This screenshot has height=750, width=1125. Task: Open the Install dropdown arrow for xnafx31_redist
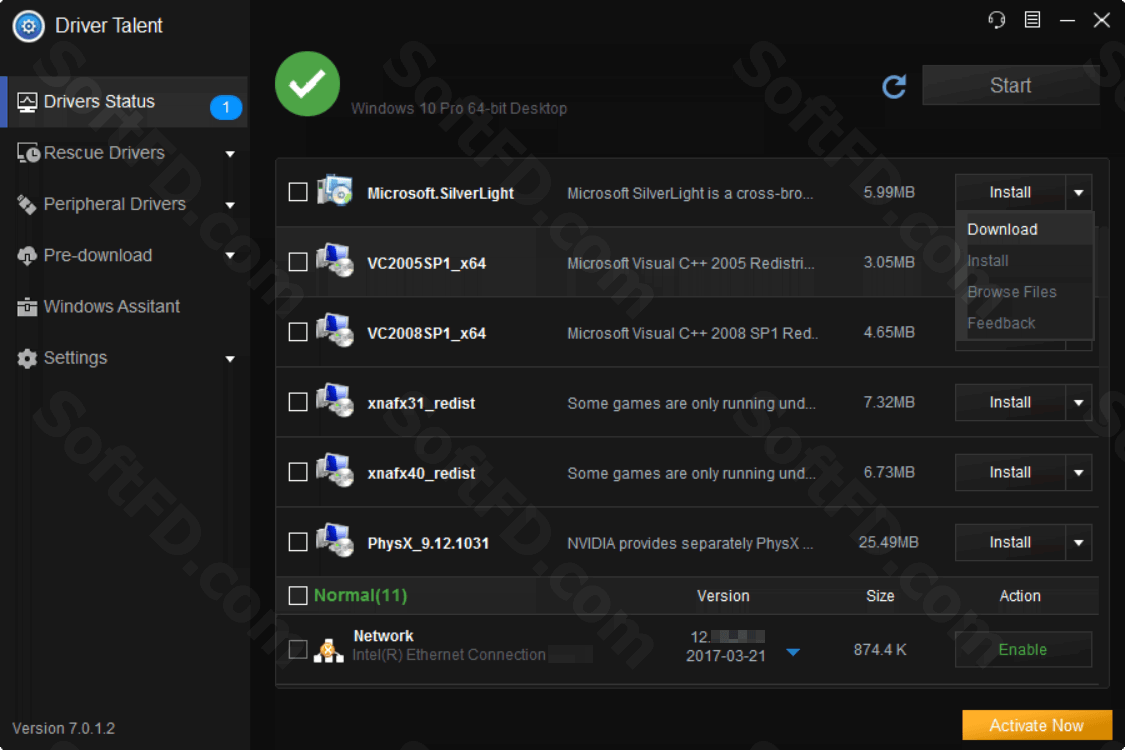pos(1078,403)
